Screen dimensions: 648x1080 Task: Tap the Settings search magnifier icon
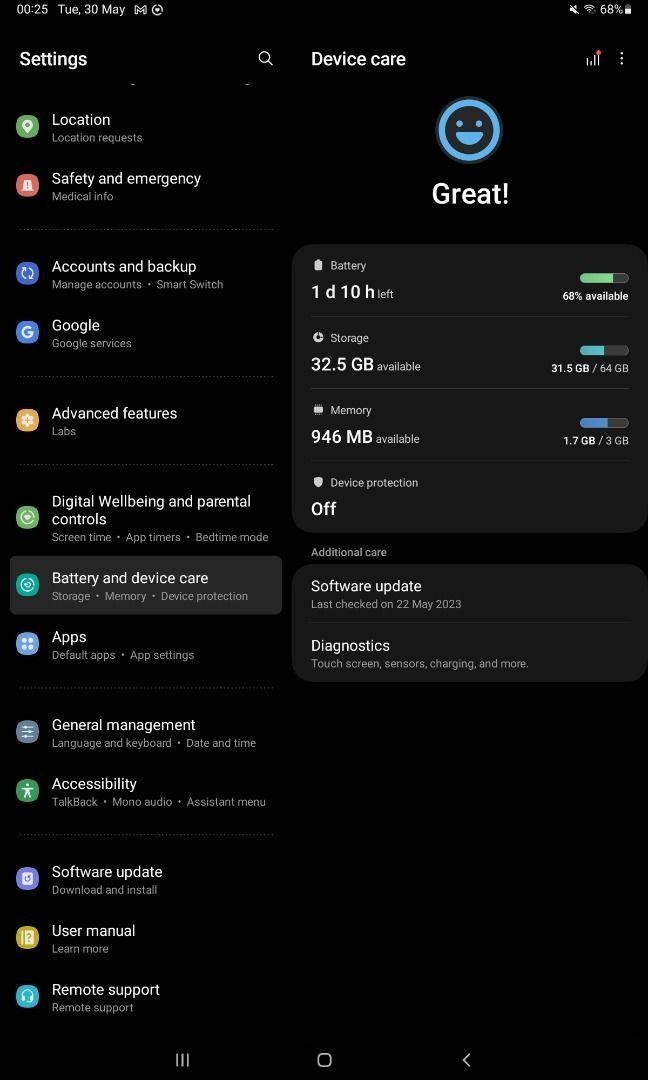(265, 59)
